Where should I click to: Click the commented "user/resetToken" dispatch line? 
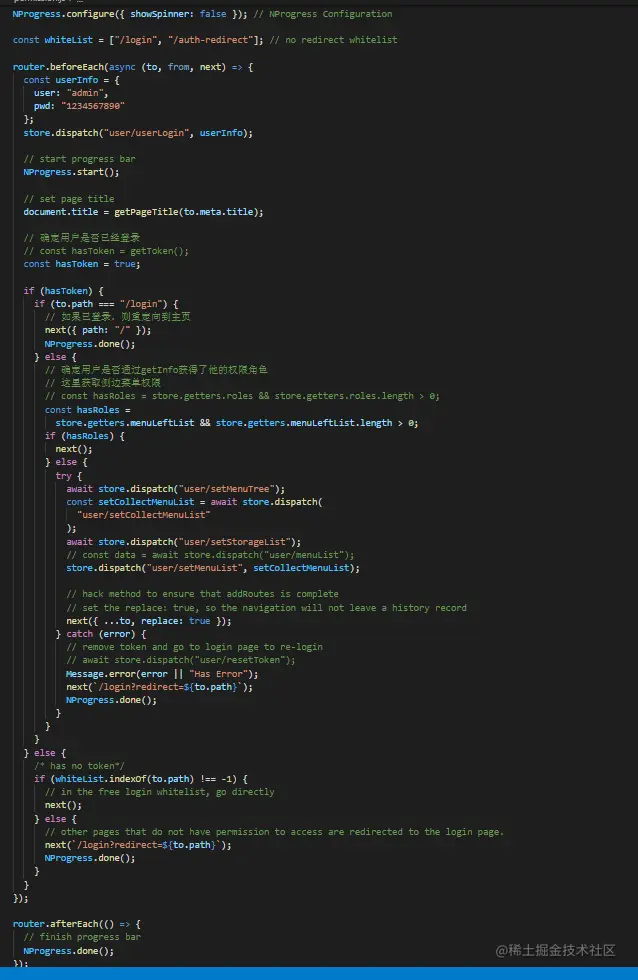point(181,661)
